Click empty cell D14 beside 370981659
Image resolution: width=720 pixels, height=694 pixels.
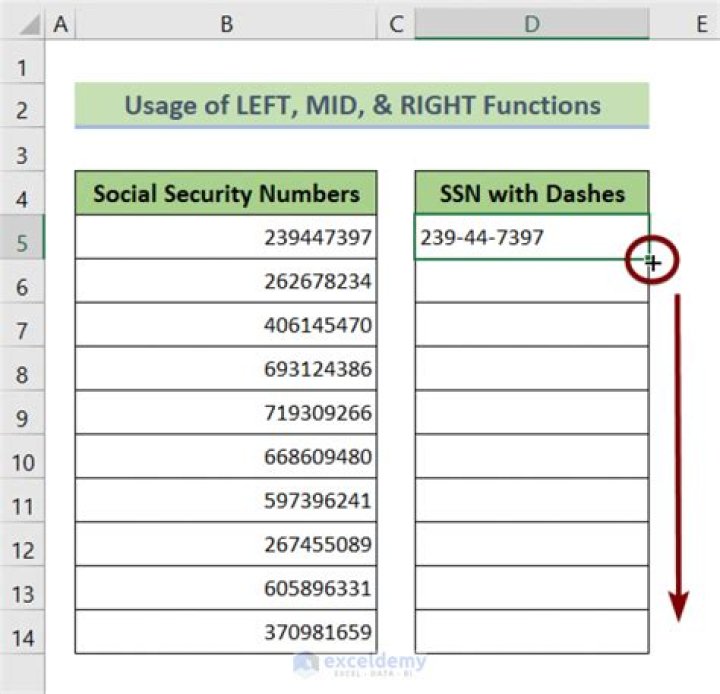click(x=531, y=632)
